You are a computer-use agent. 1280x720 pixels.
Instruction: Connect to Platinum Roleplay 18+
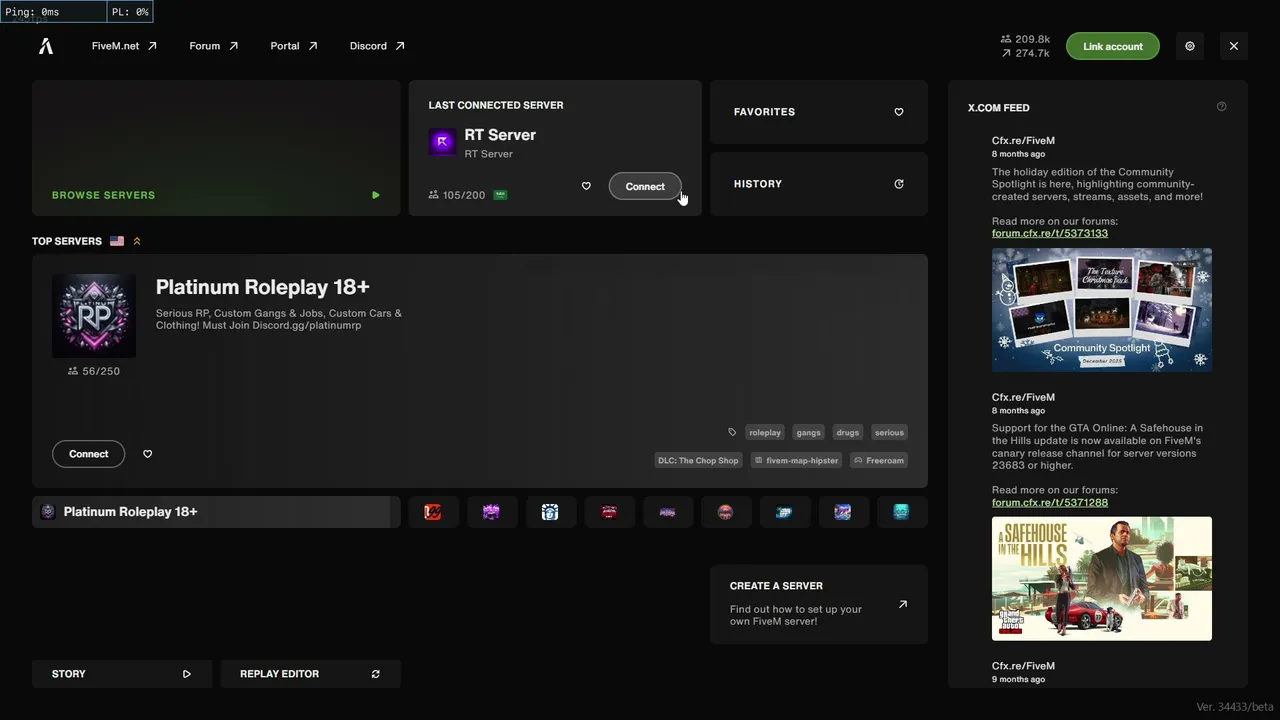click(89, 454)
